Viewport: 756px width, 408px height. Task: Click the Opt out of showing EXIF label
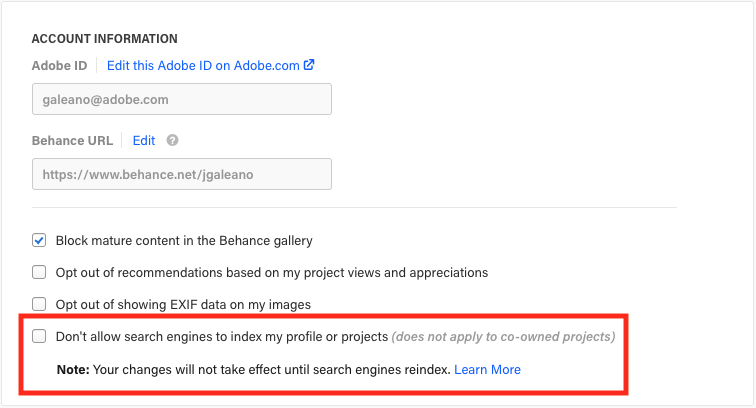pos(183,305)
